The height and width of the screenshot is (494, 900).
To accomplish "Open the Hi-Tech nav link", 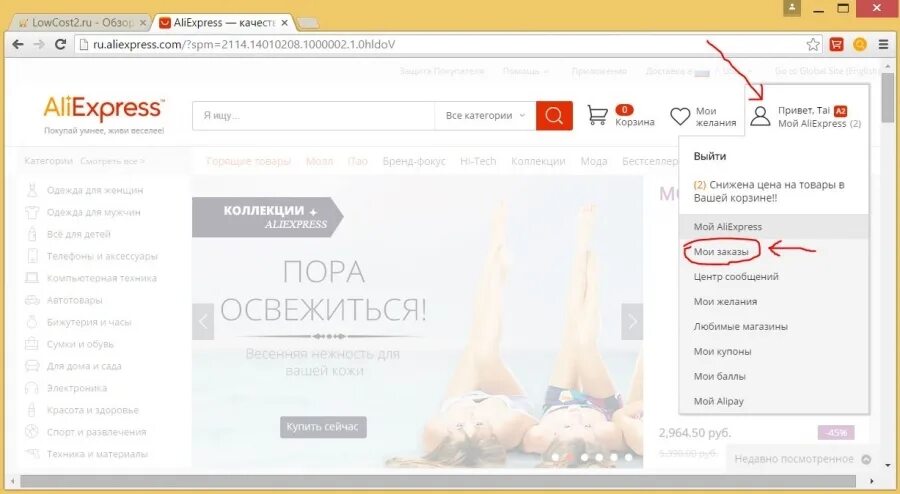I will click(x=478, y=161).
